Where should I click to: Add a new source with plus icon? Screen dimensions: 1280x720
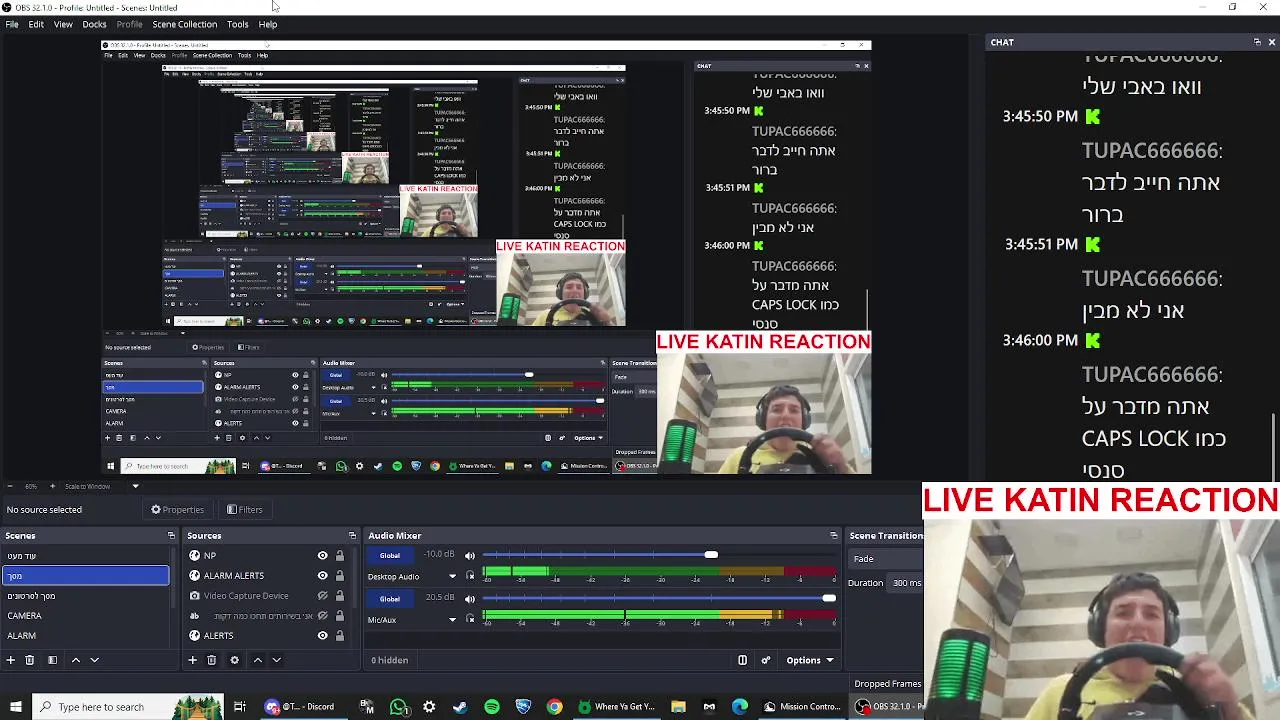pyautogui.click(x=192, y=660)
